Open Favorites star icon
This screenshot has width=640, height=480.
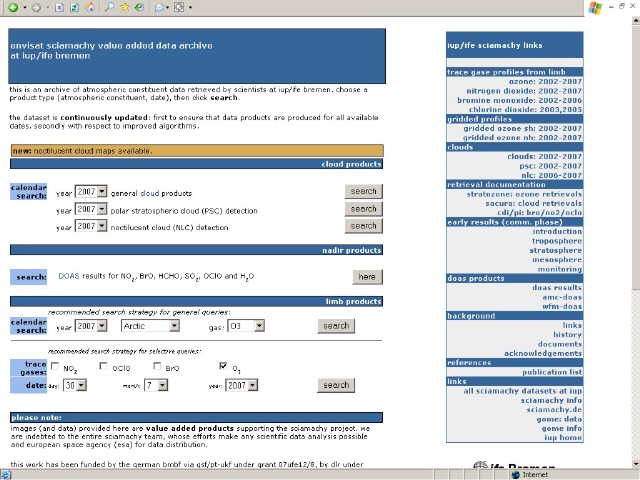(124, 7)
